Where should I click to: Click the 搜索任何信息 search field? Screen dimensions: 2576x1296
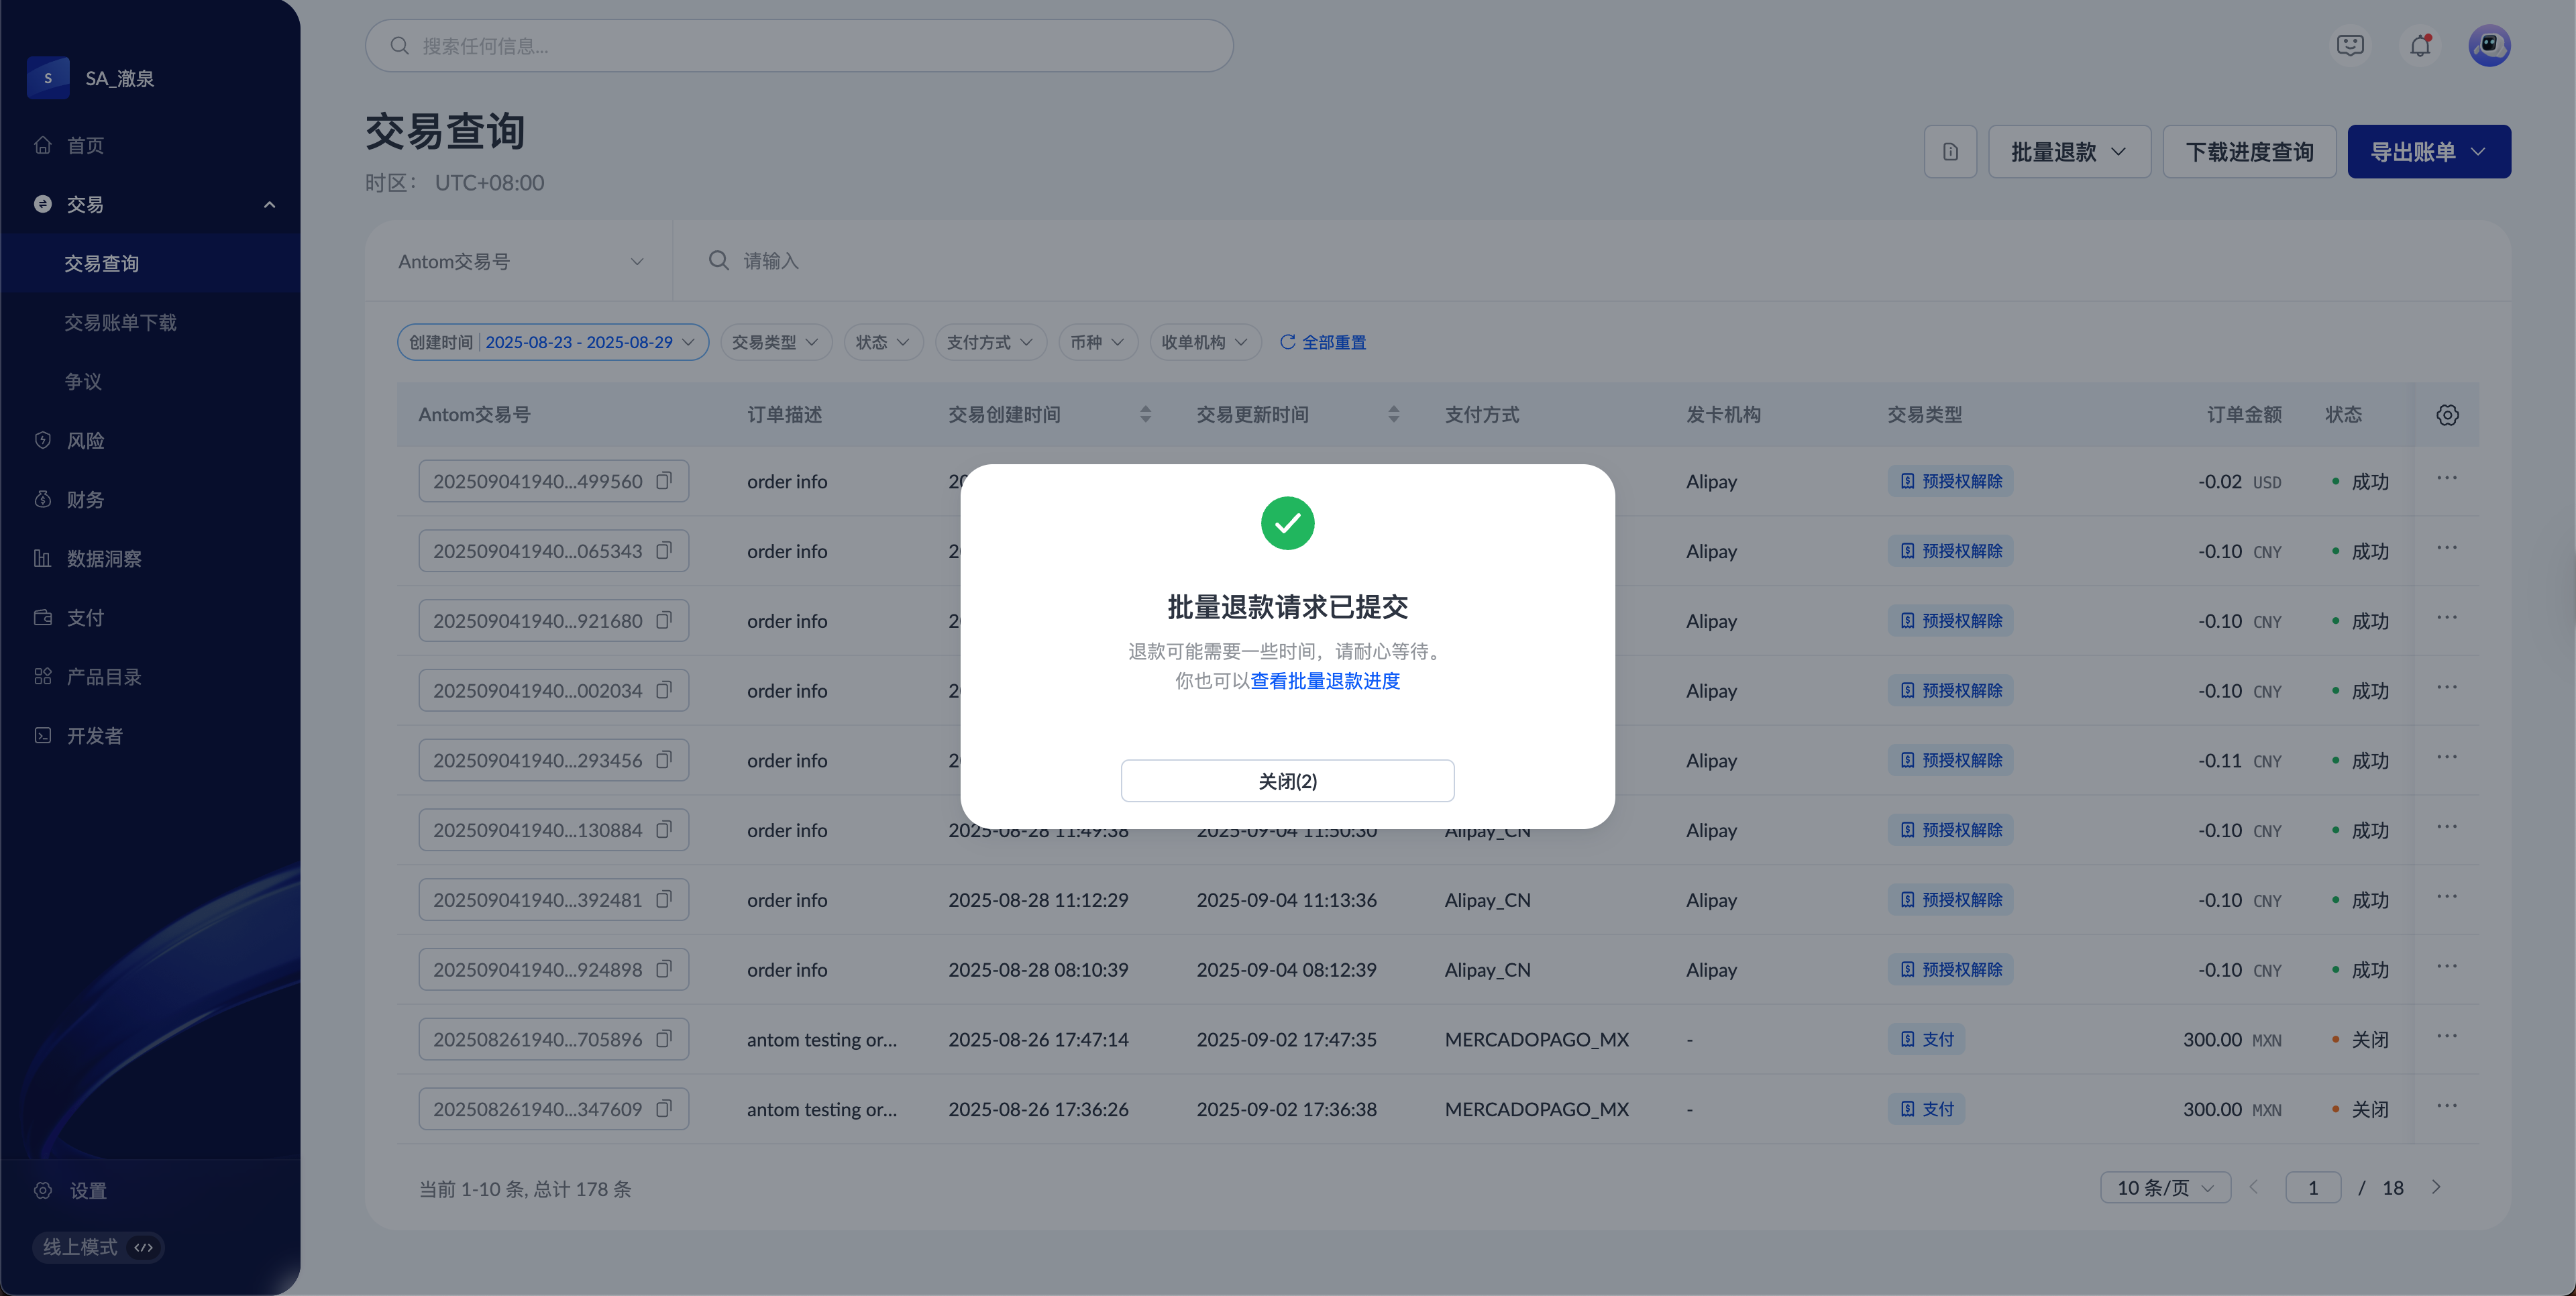(x=800, y=46)
